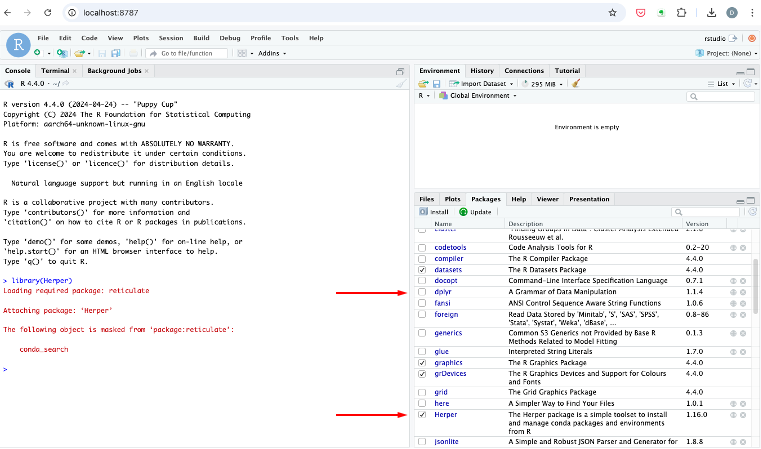Load workspace via Environment folder icon
The width and height of the screenshot is (761, 449).
pos(423,83)
